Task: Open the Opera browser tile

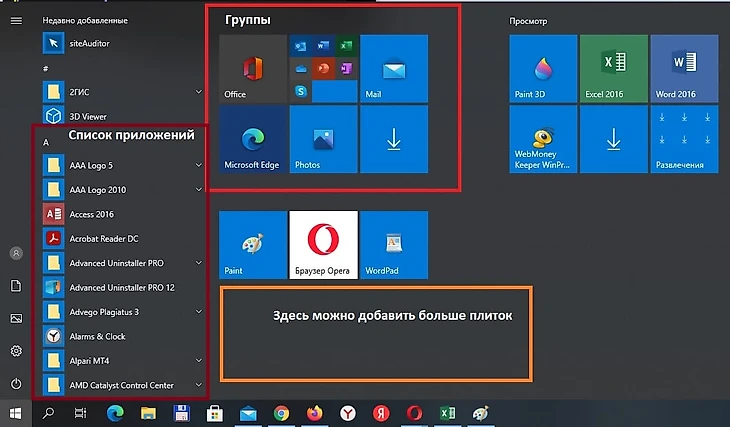Action: (322, 244)
